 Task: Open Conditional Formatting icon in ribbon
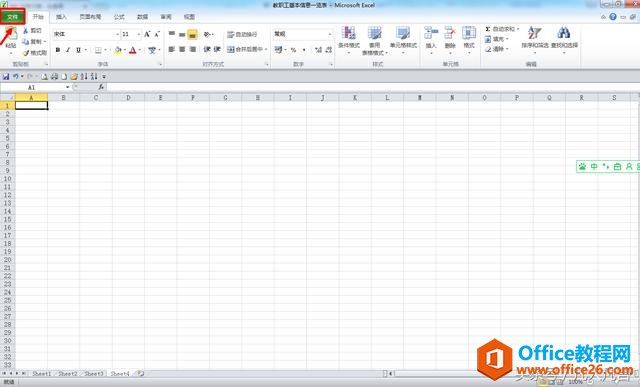349,33
